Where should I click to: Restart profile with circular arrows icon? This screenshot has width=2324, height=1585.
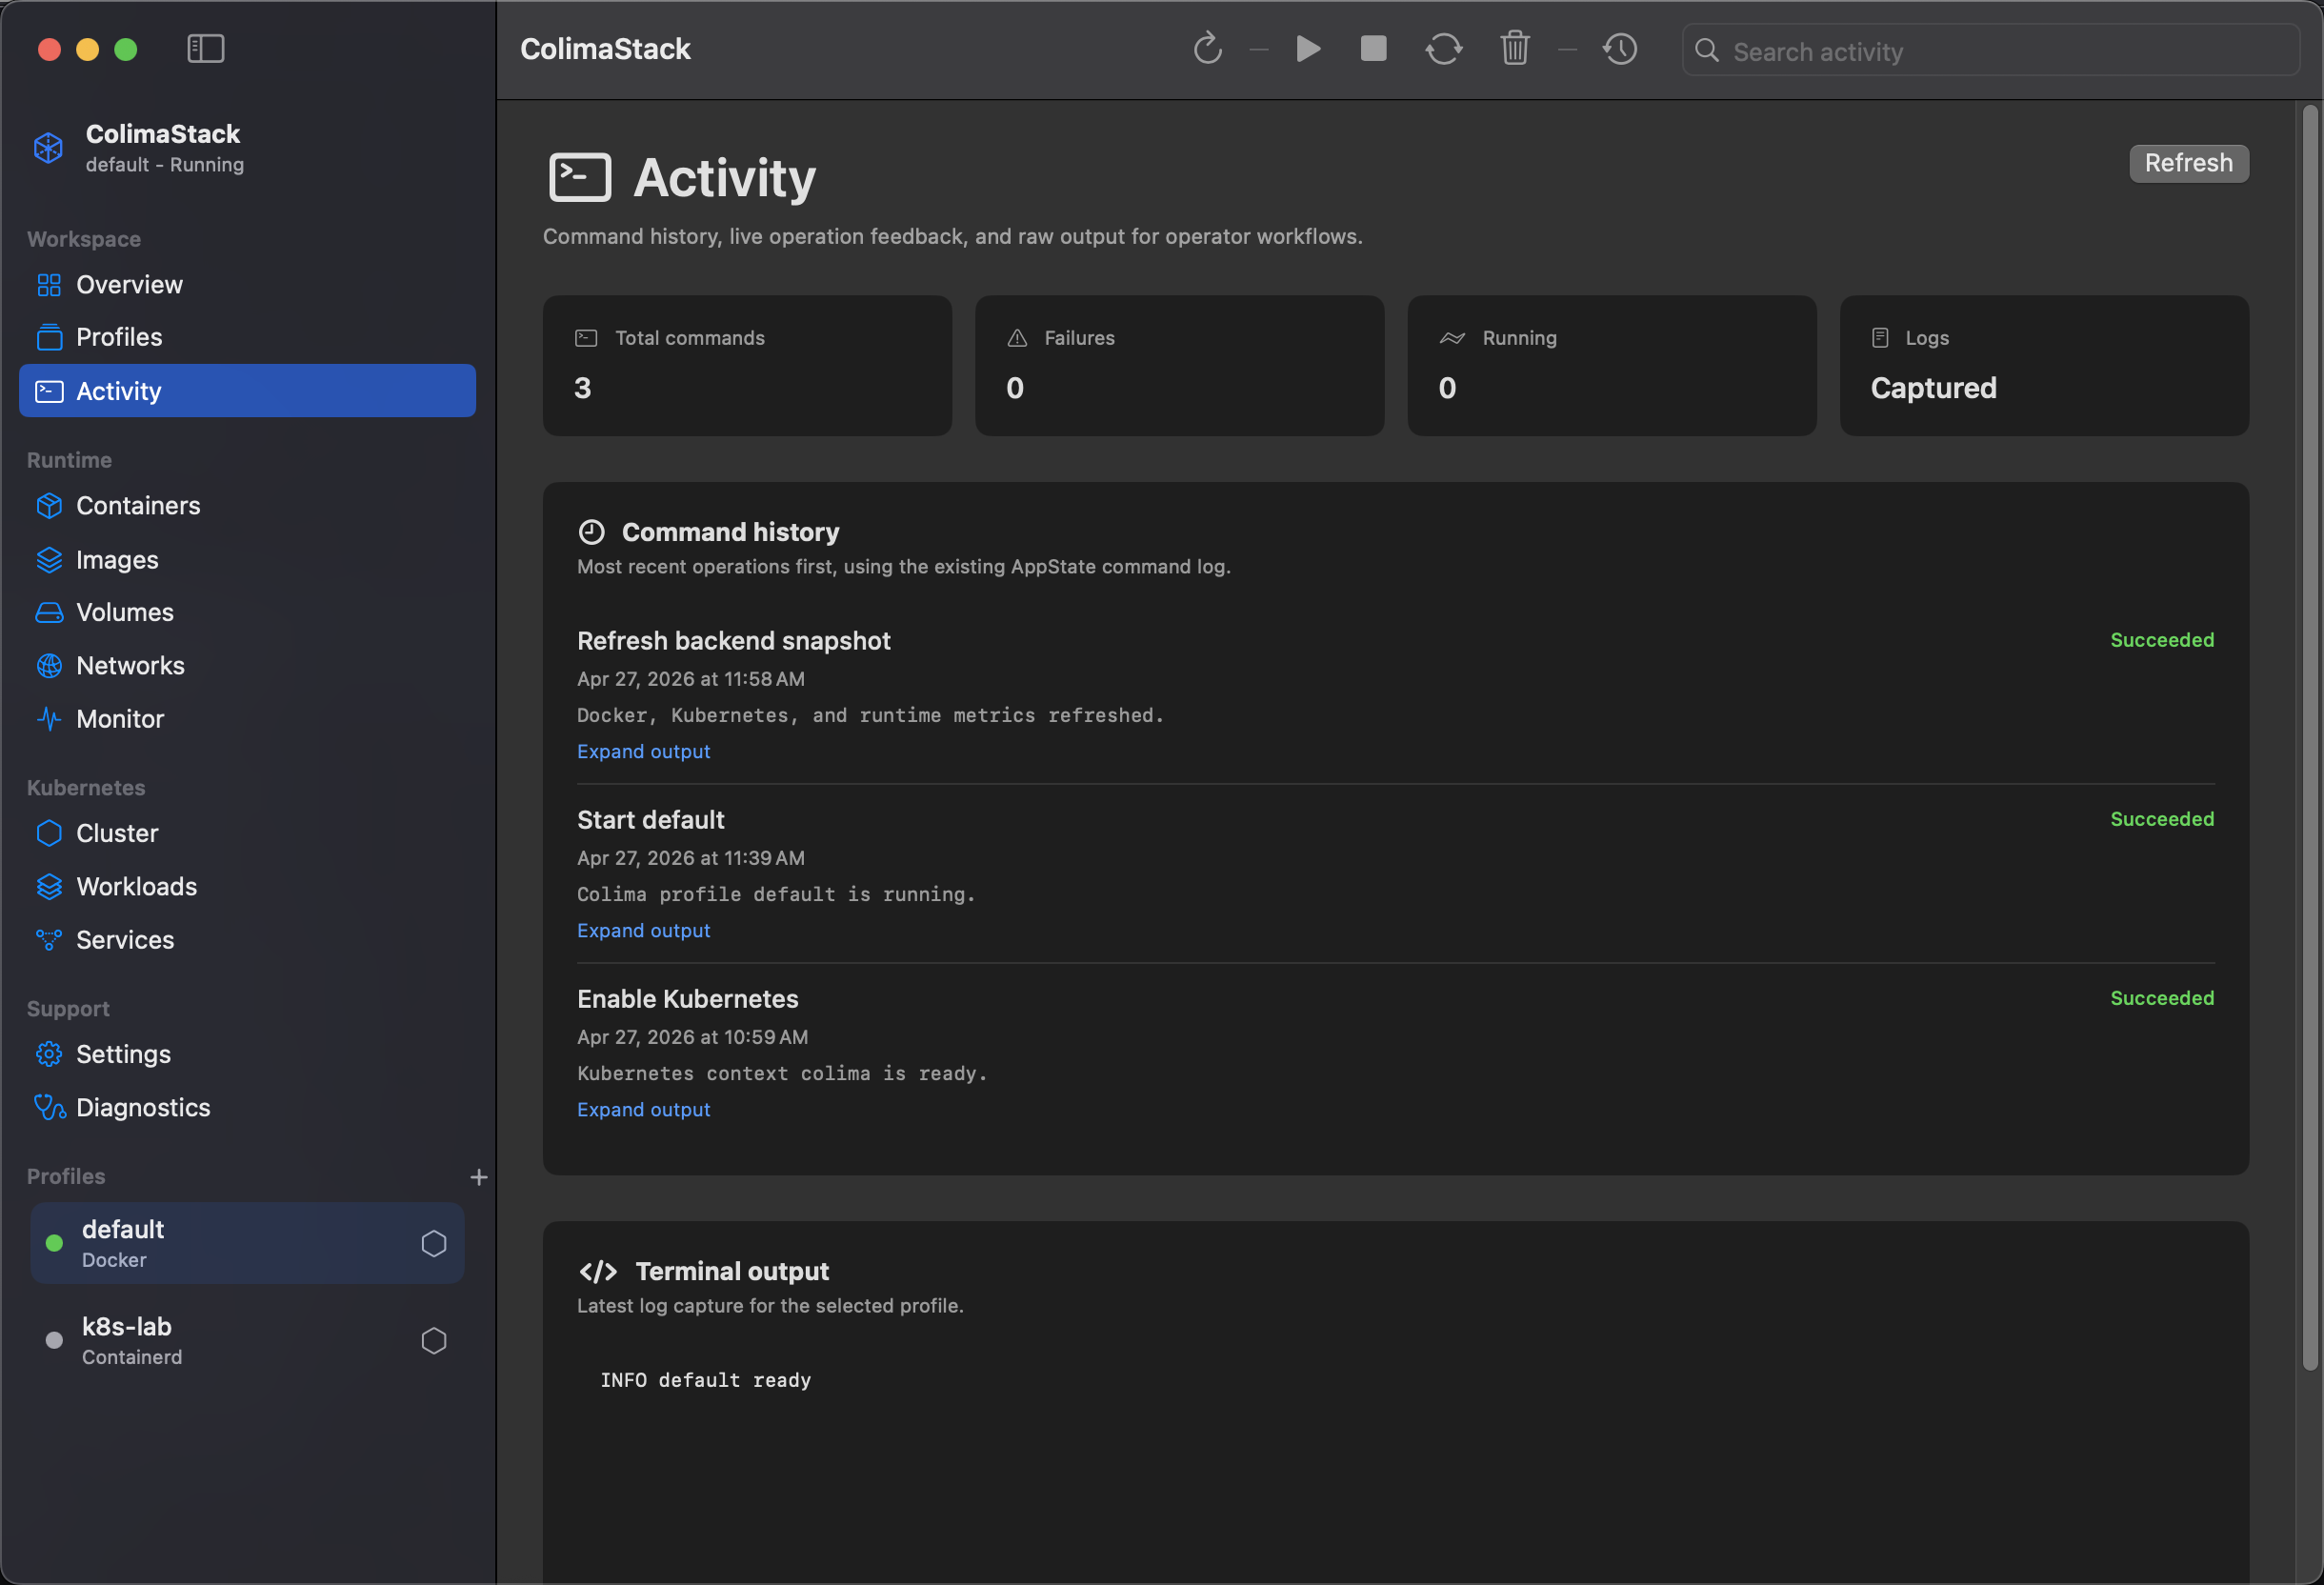(1444, 49)
